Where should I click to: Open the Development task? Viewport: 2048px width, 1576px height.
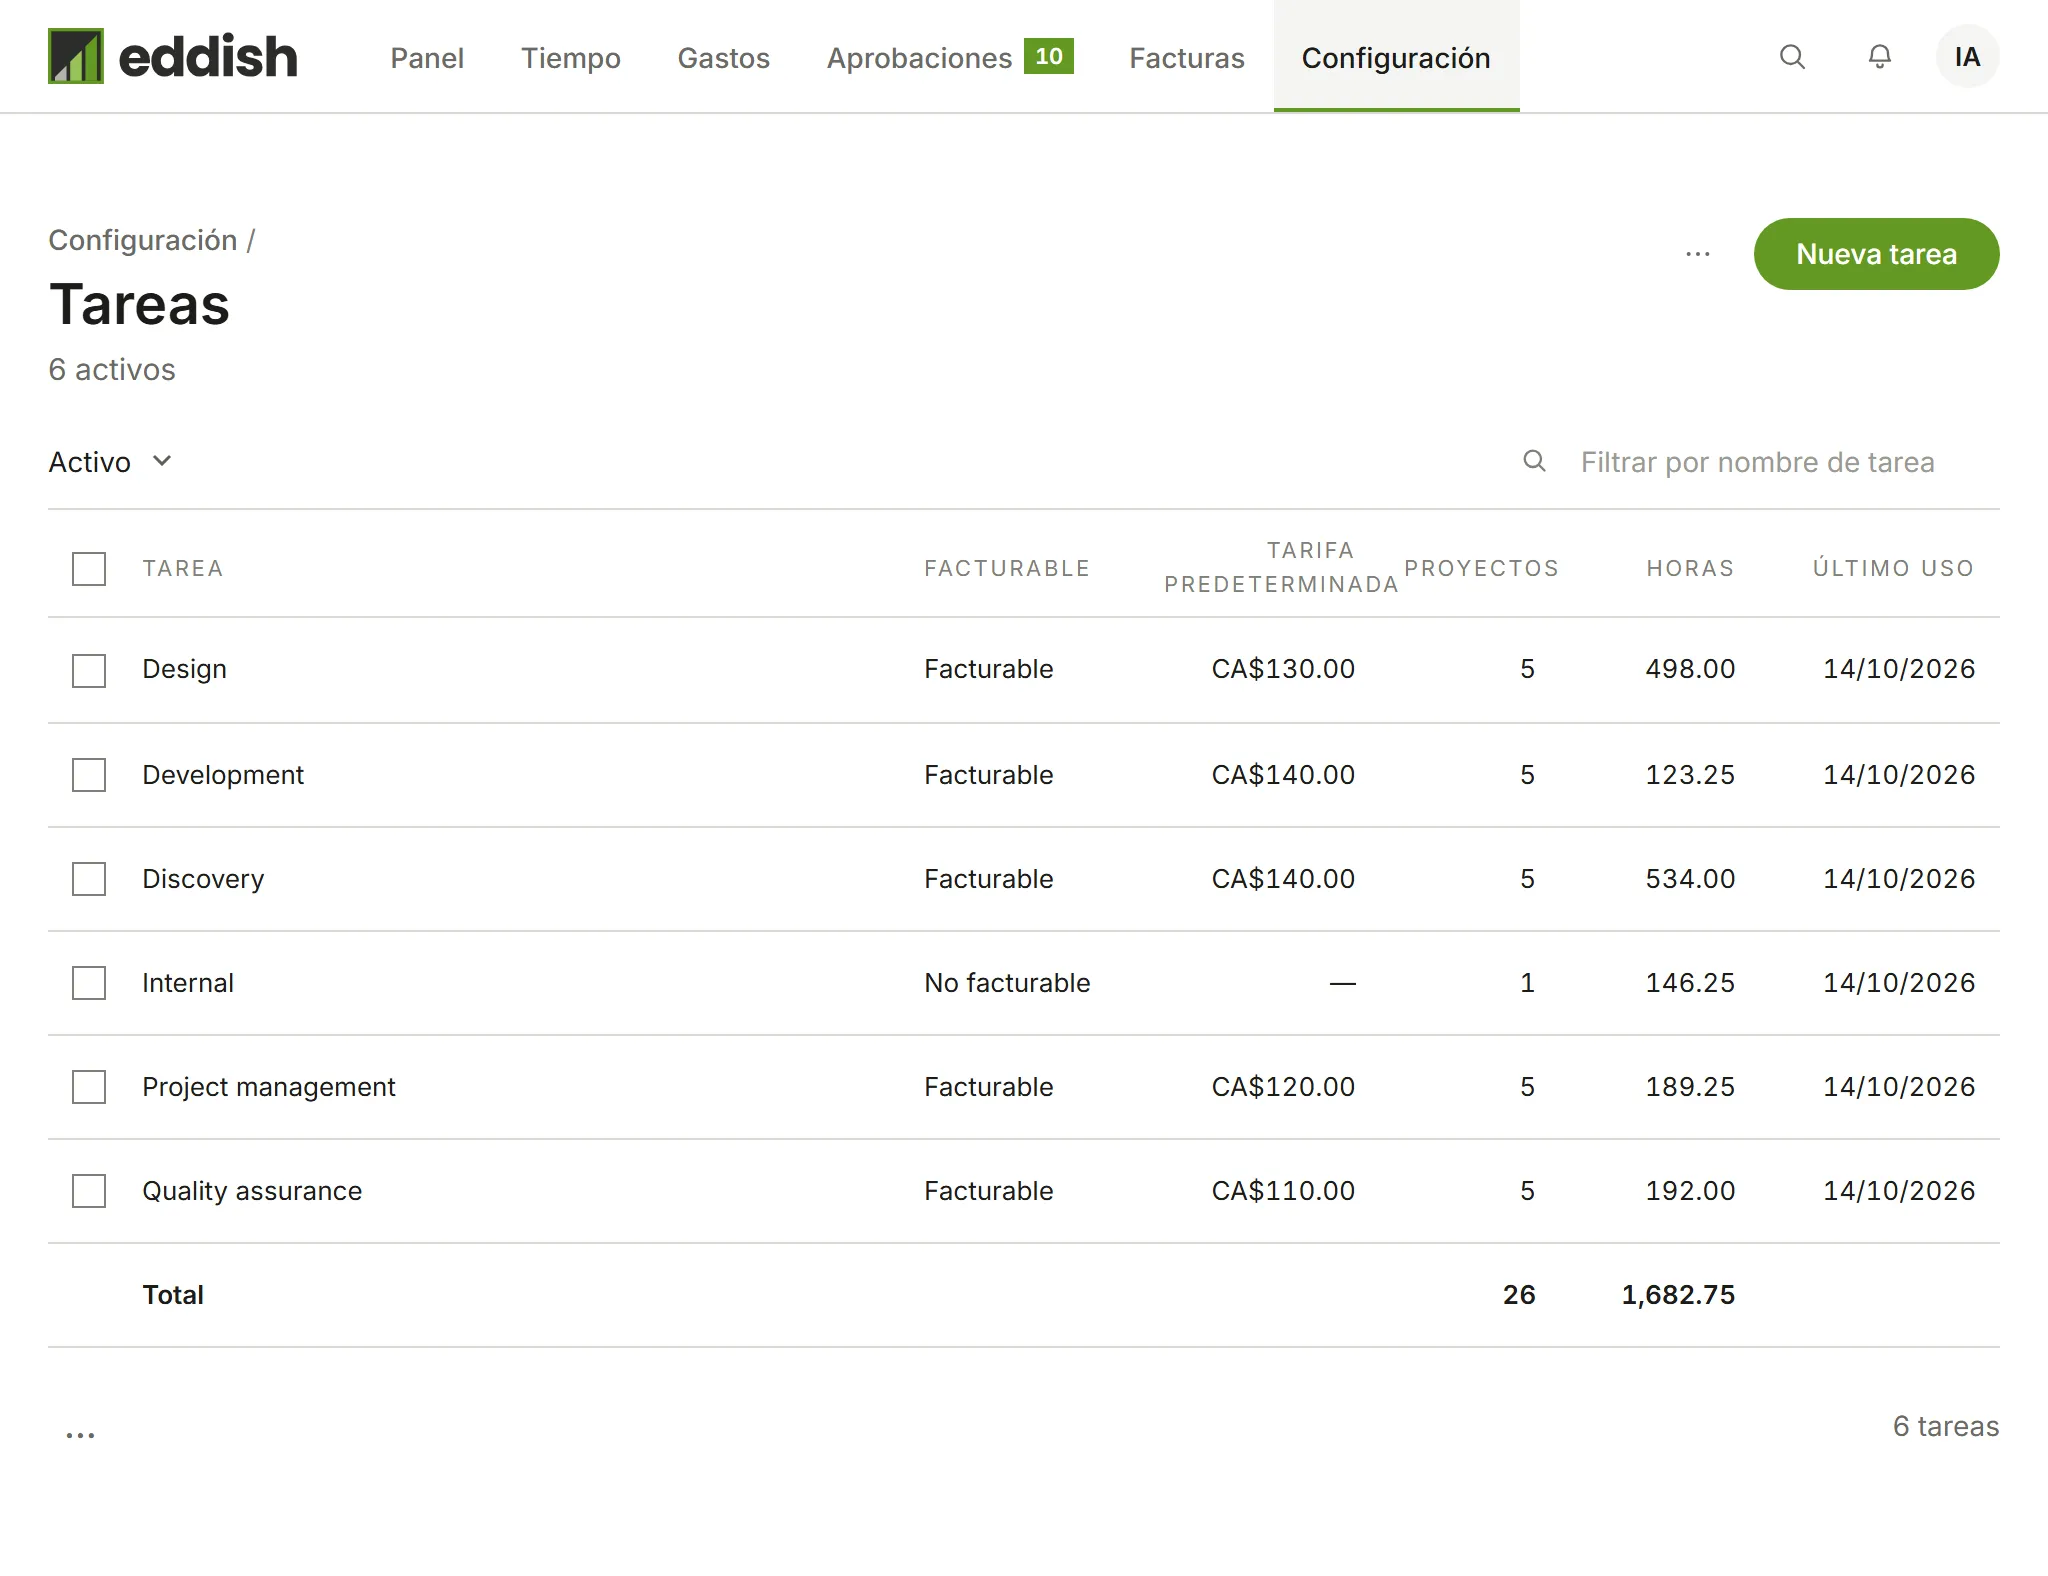[223, 775]
